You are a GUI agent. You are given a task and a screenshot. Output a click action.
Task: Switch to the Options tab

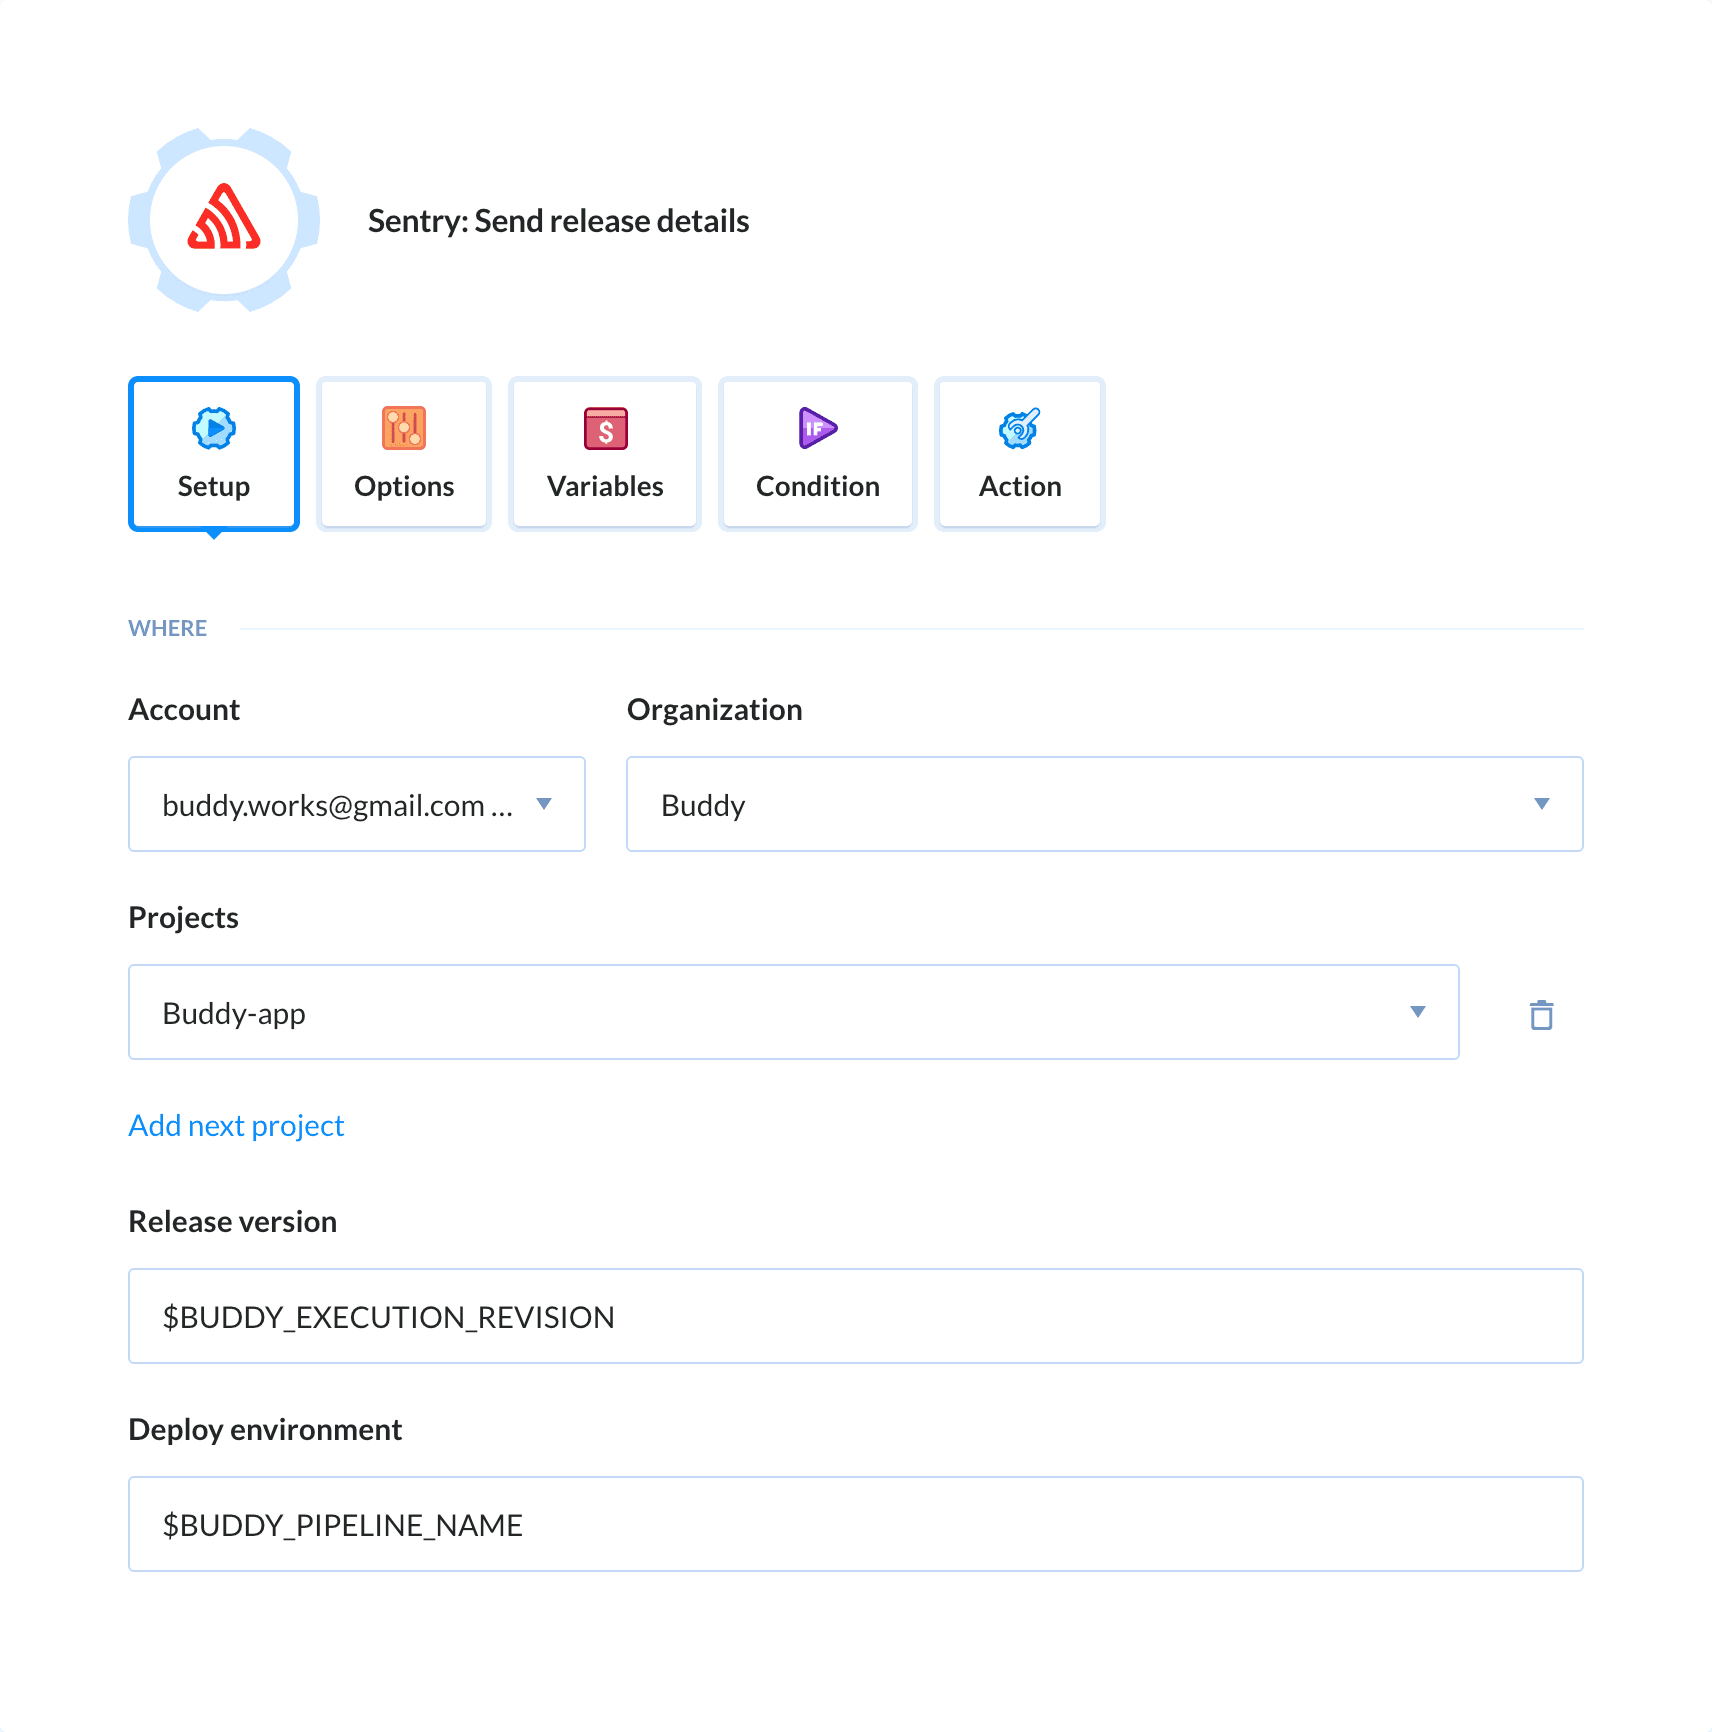[404, 454]
